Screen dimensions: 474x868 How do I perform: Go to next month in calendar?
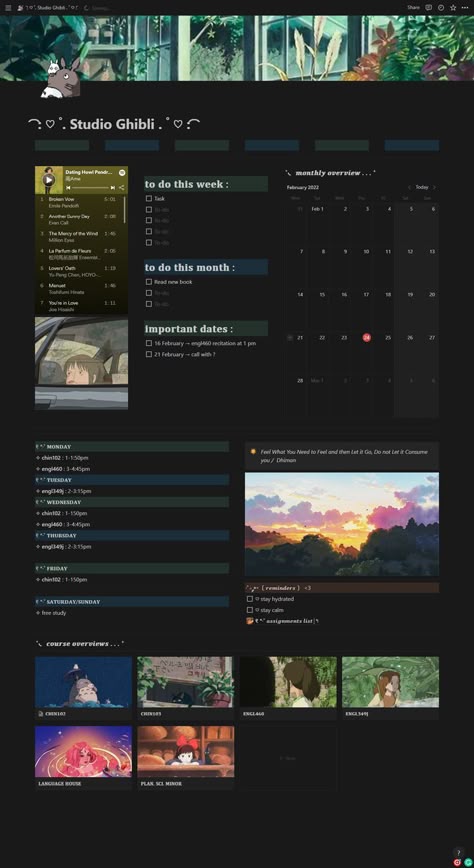coord(434,187)
